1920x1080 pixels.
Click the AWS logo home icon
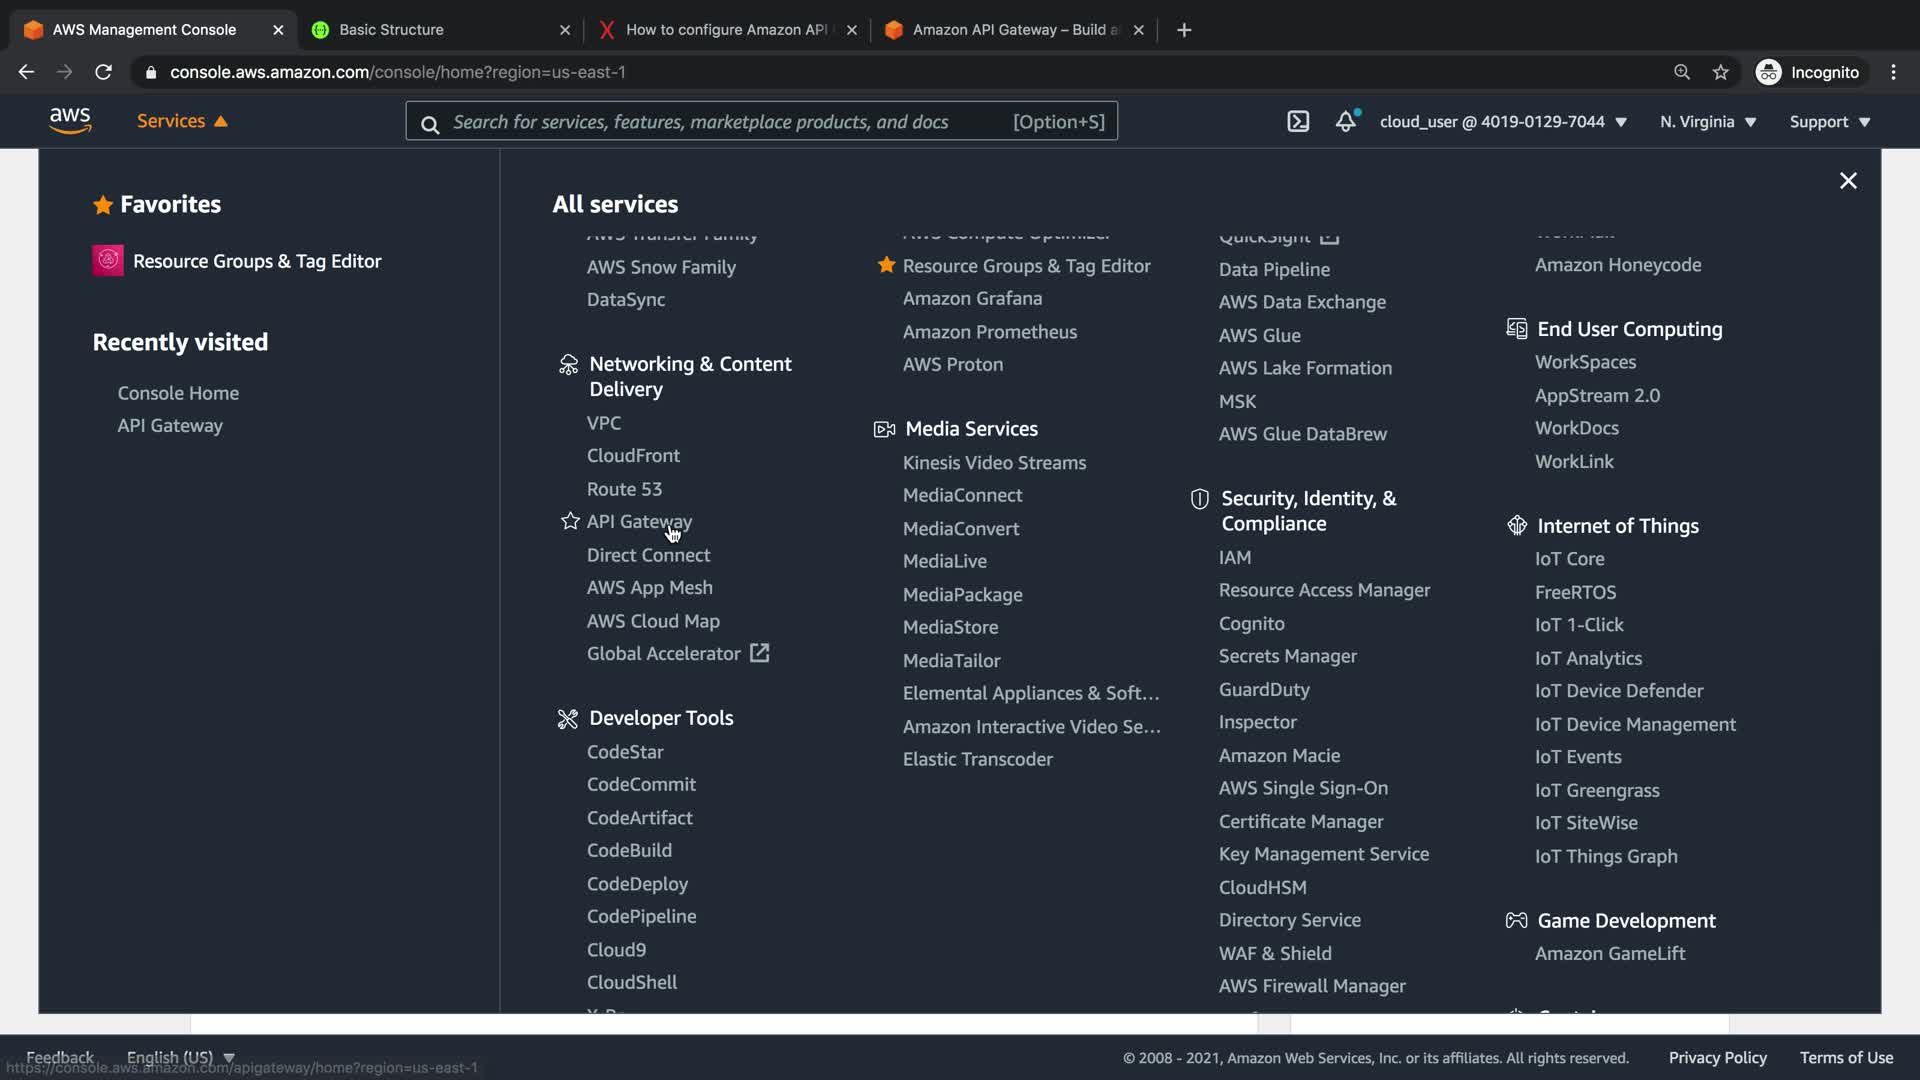70,121
